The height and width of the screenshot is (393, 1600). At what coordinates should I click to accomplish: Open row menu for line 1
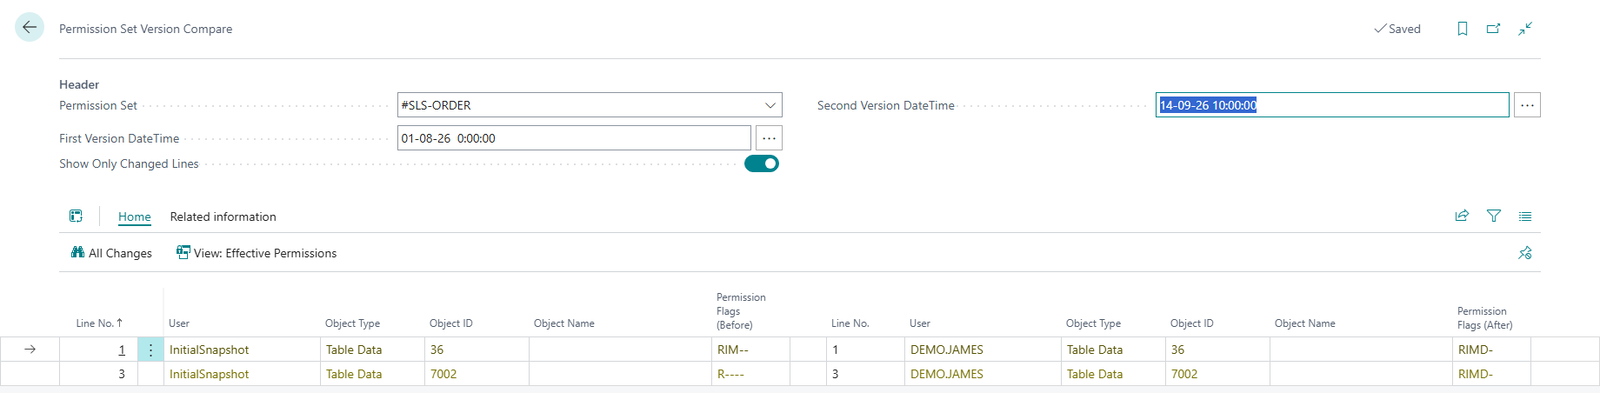click(x=150, y=350)
